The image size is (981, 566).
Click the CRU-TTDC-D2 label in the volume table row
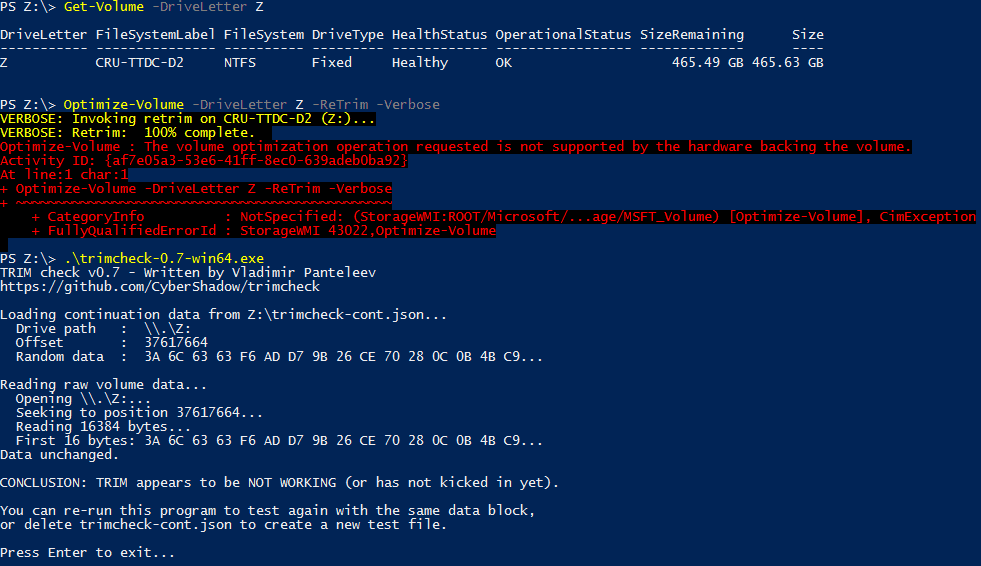[x=139, y=62]
